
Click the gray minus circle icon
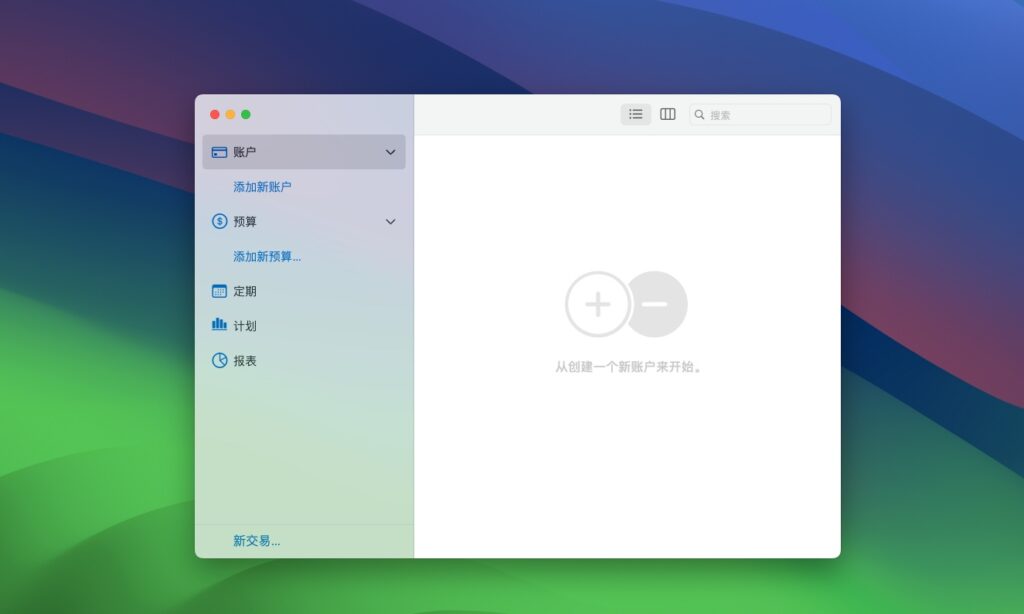657,304
